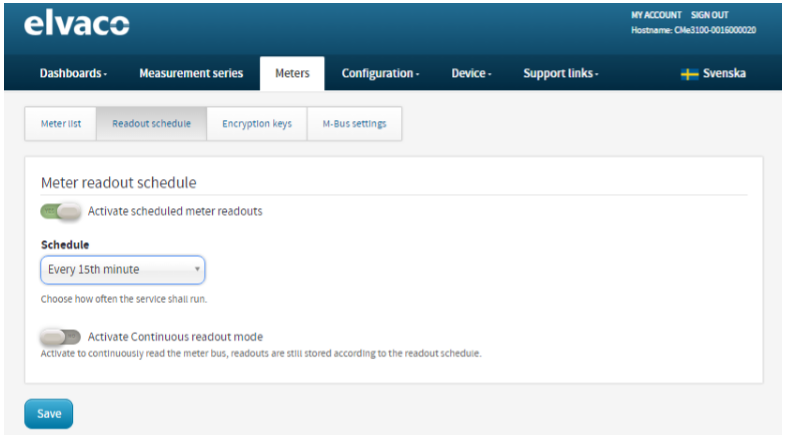787x435 pixels.
Task: Select the Readout schedule tab
Action: tap(152, 123)
